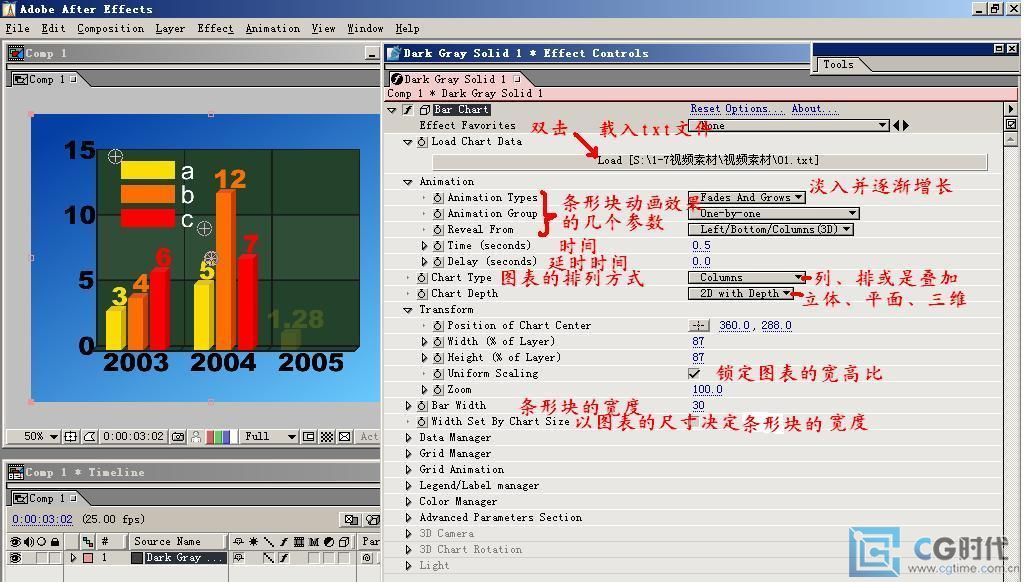Click the Chart Depth stopwatch

[422, 294]
